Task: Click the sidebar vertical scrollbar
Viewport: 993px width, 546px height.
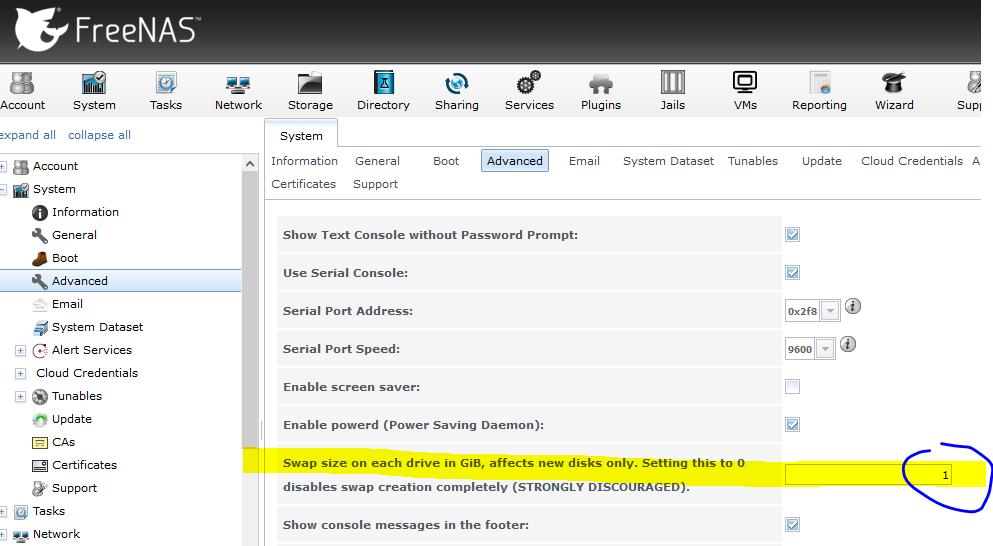Action: click(250, 310)
